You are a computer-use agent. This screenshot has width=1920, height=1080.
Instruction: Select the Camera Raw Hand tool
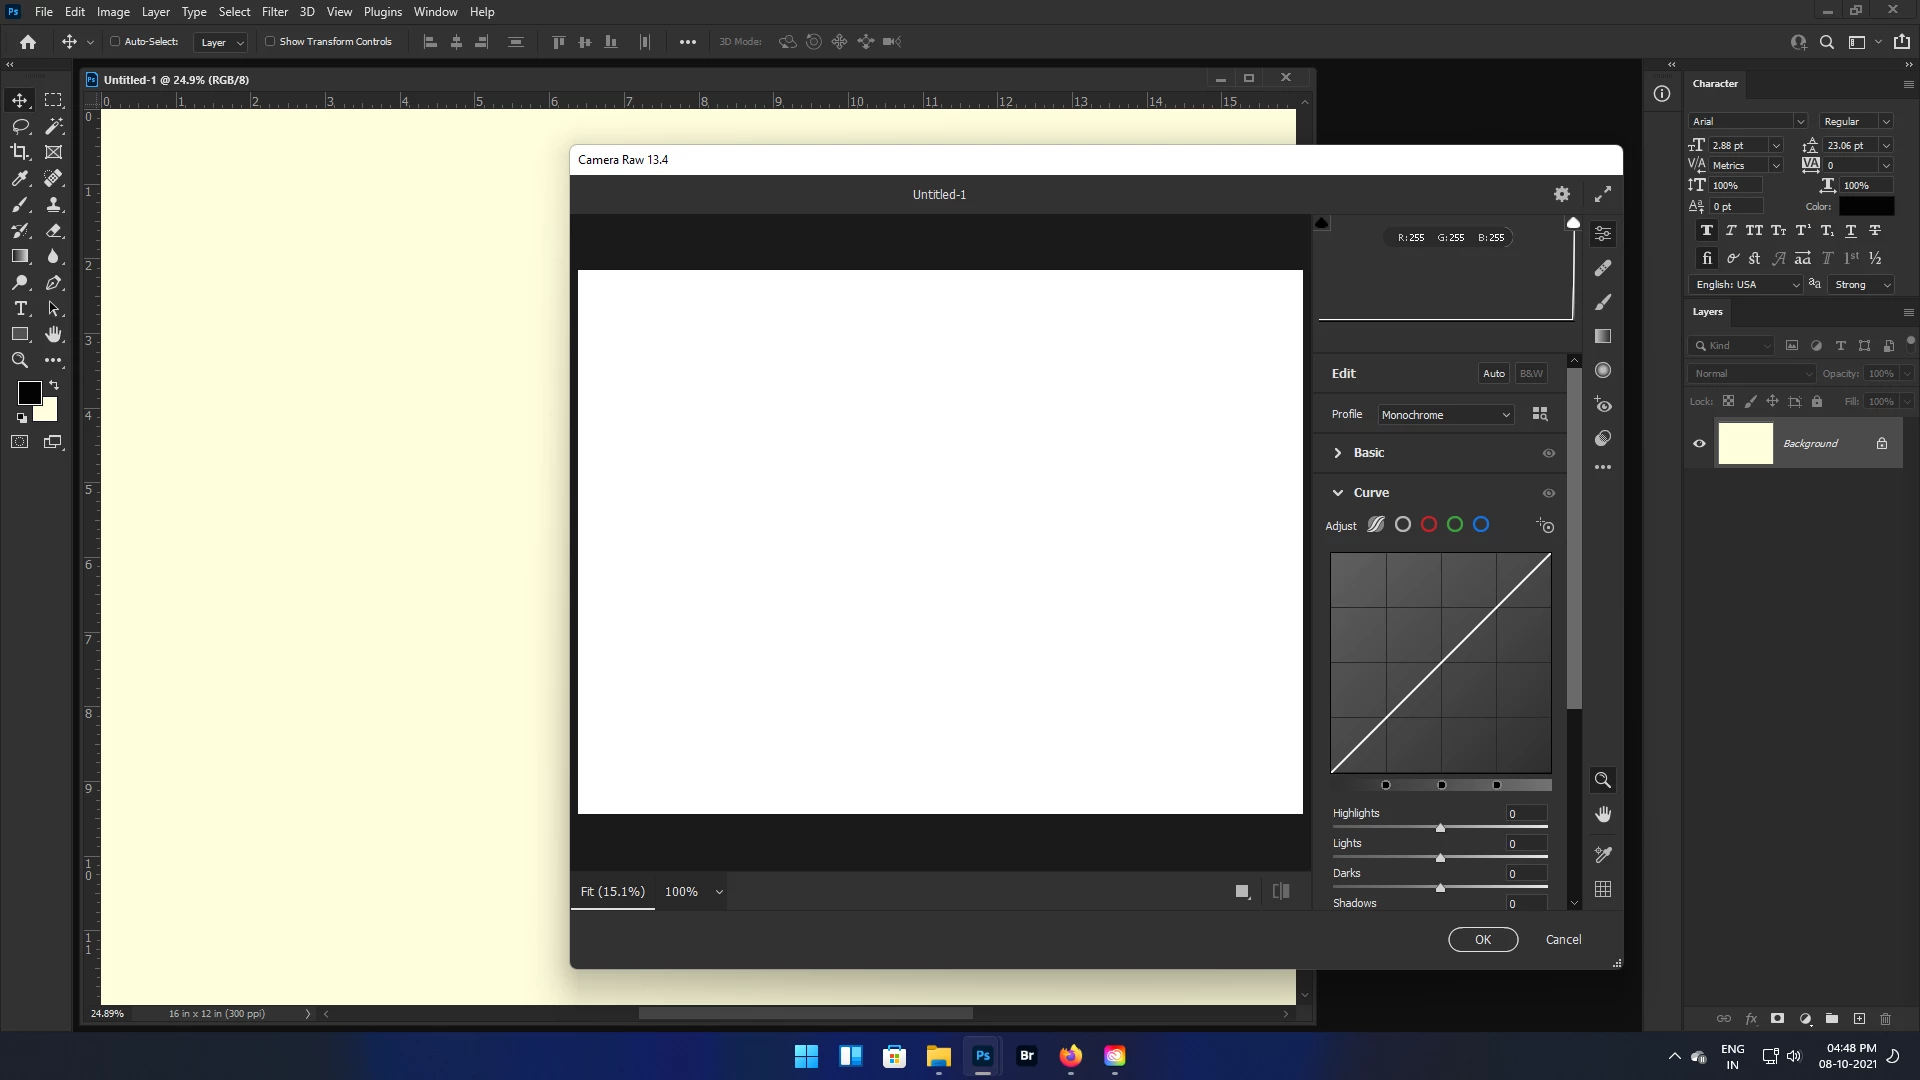tap(1603, 815)
